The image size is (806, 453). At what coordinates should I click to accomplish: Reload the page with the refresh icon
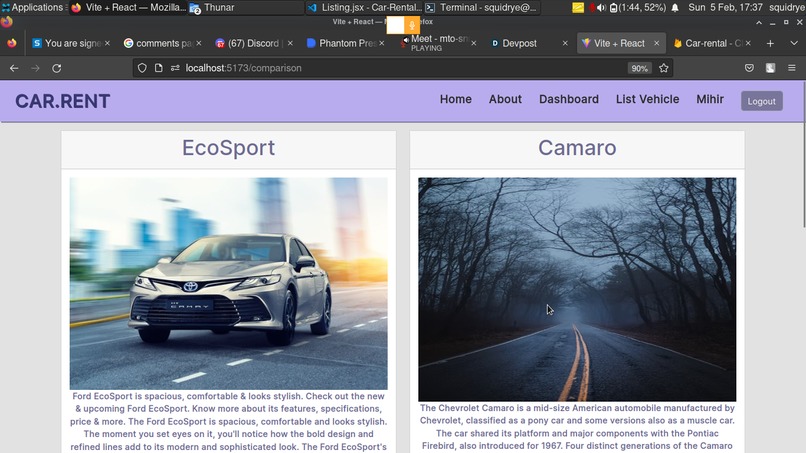pyautogui.click(x=57, y=68)
